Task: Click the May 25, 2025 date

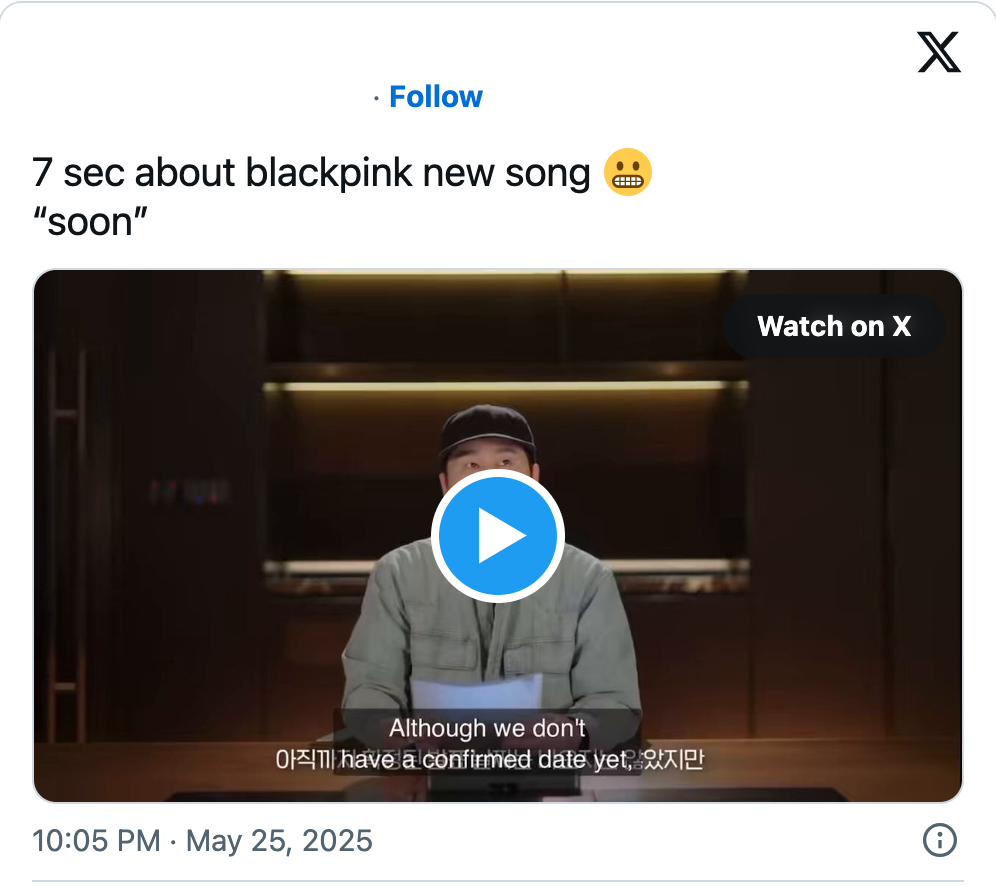Action: 279,840
